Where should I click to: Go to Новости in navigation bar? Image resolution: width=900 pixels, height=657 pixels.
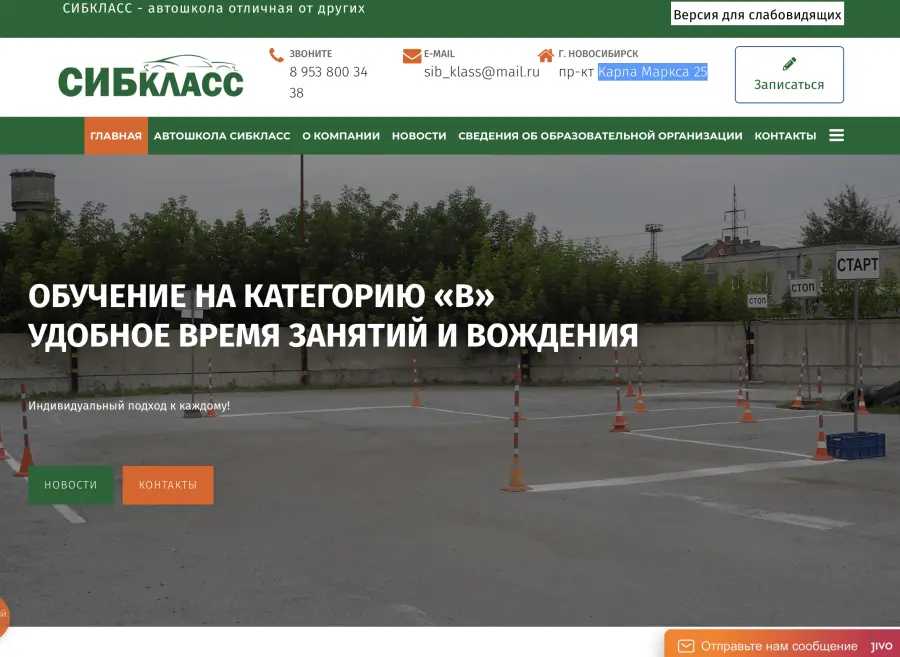419,136
